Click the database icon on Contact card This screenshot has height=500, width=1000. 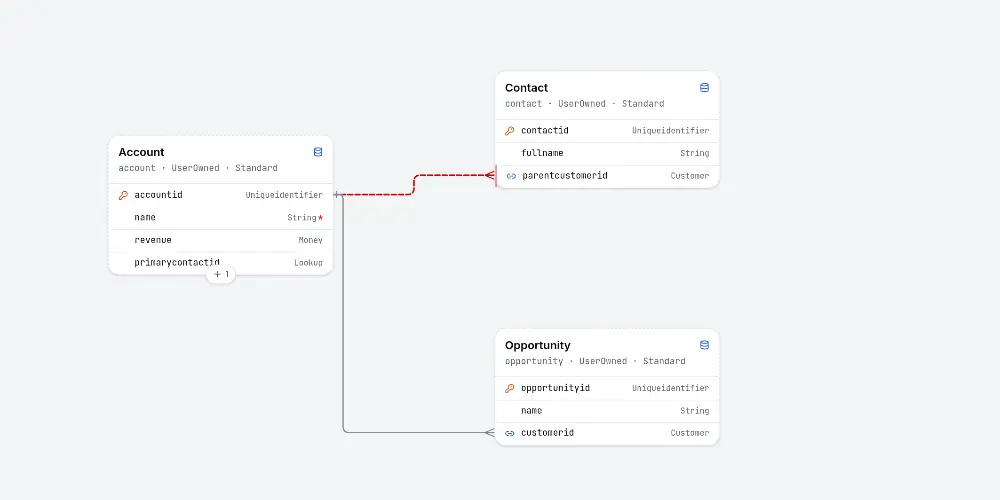coord(704,87)
